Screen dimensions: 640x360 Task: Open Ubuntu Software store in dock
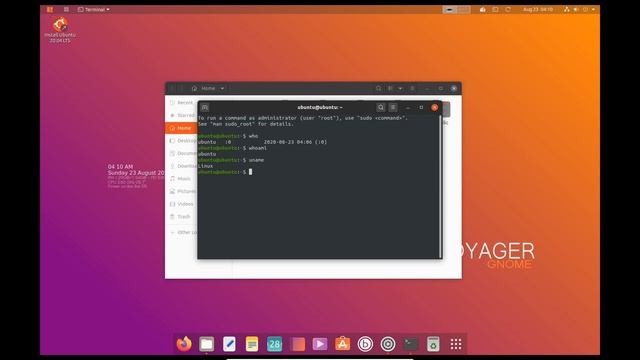[x=342, y=344]
